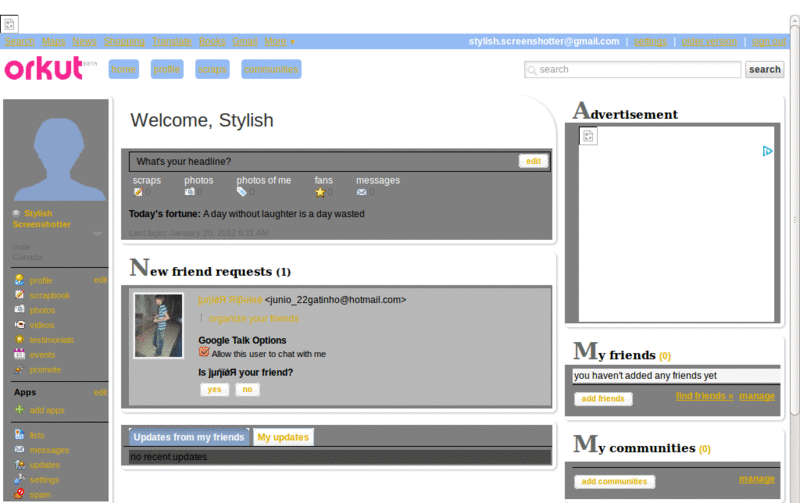Click the friend requester's name link
This screenshot has width=800, height=503.
click(x=230, y=299)
